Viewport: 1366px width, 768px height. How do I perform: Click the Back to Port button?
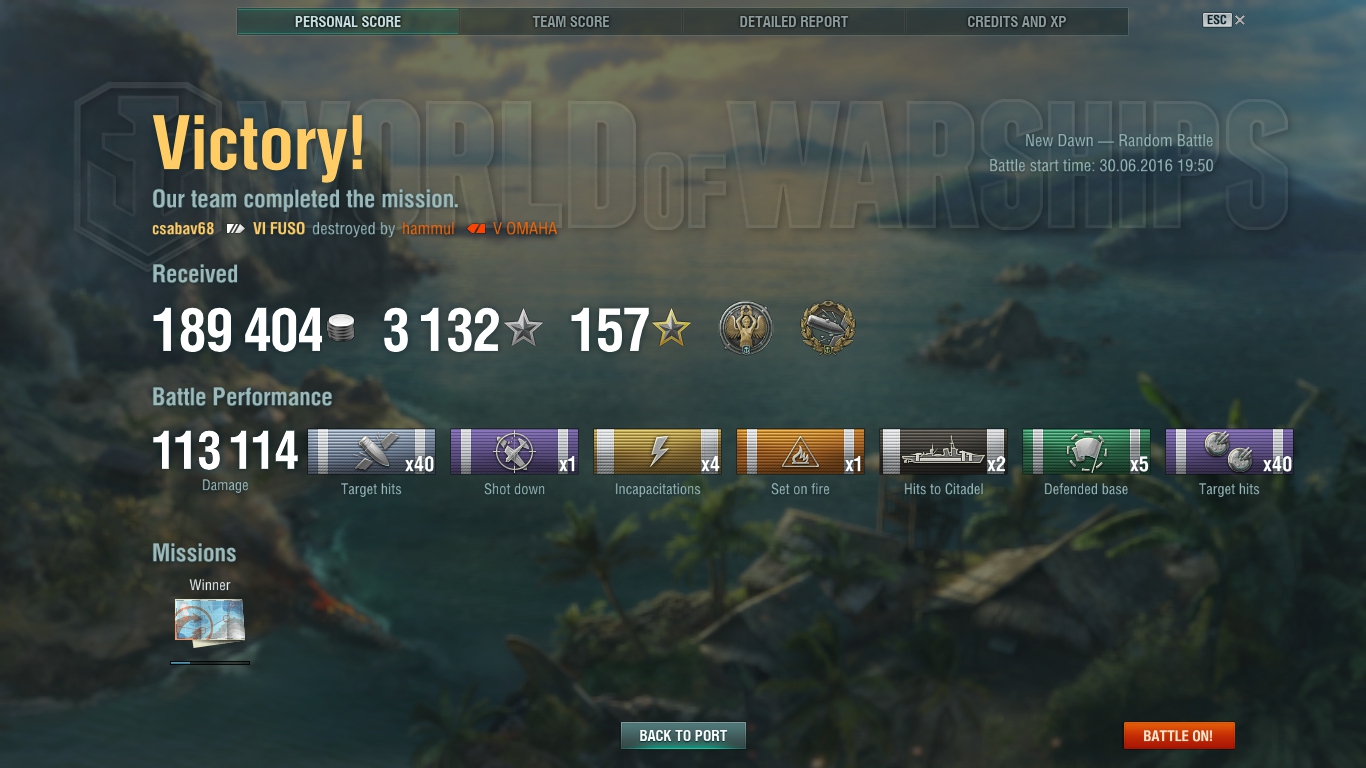[x=683, y=735]
